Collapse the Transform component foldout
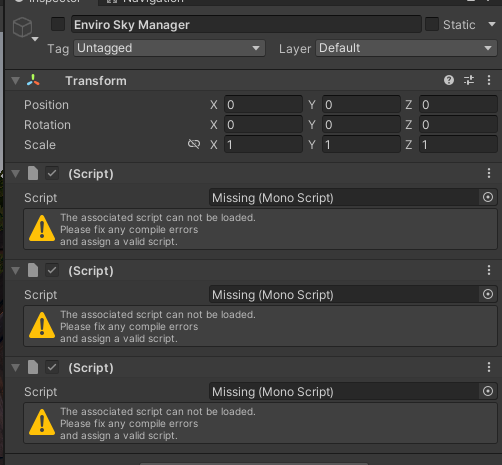 [15, 81]
